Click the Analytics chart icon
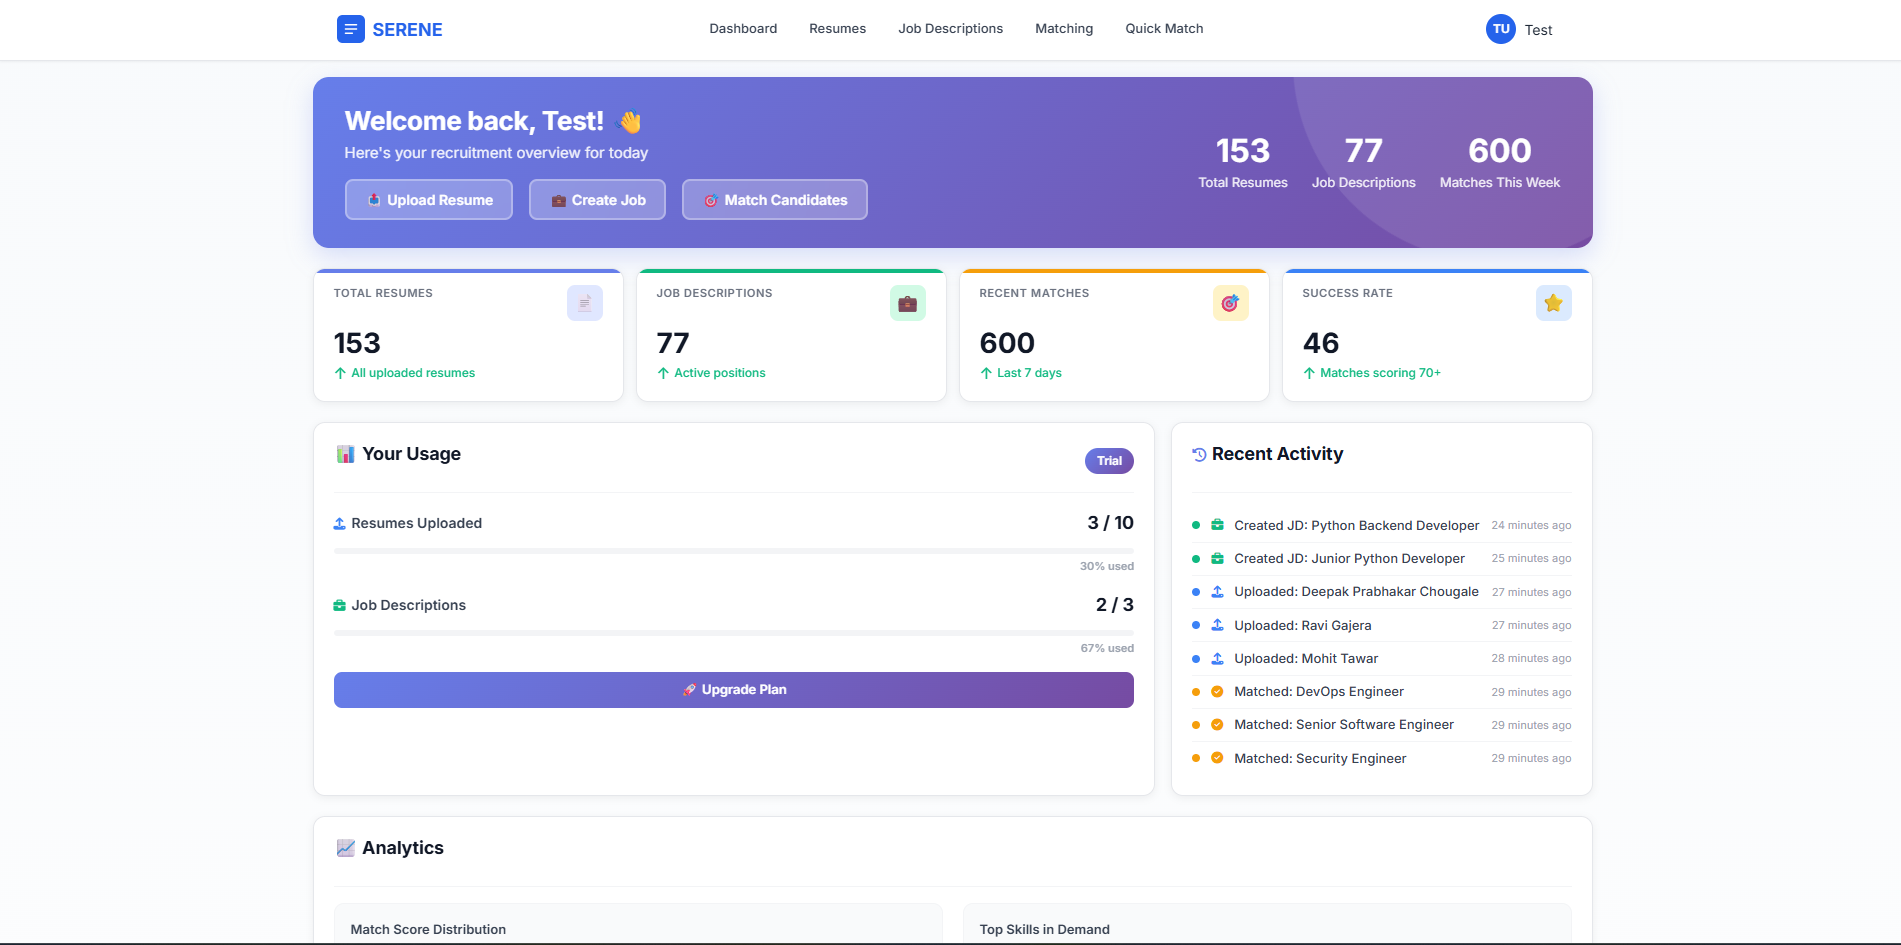Image resolution: width=1901 pixels, height=945 pixels. (345, 847)
